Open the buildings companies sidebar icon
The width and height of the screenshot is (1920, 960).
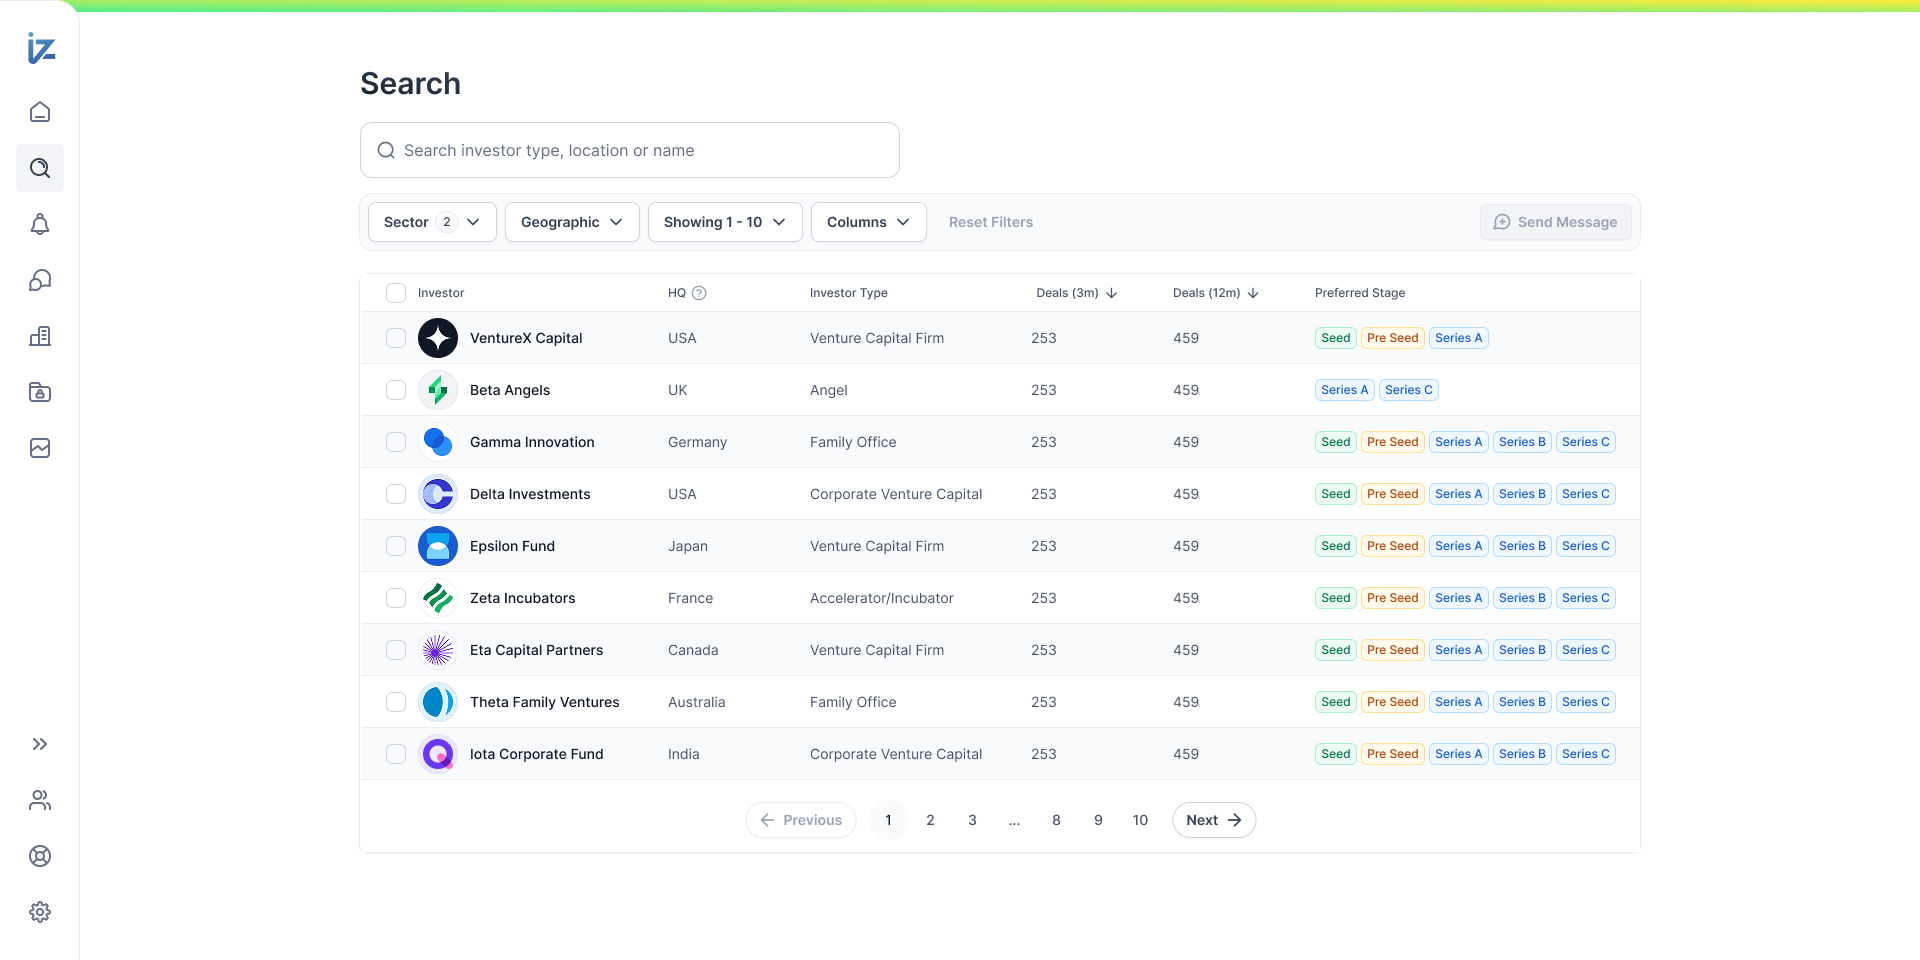(40, 336)
